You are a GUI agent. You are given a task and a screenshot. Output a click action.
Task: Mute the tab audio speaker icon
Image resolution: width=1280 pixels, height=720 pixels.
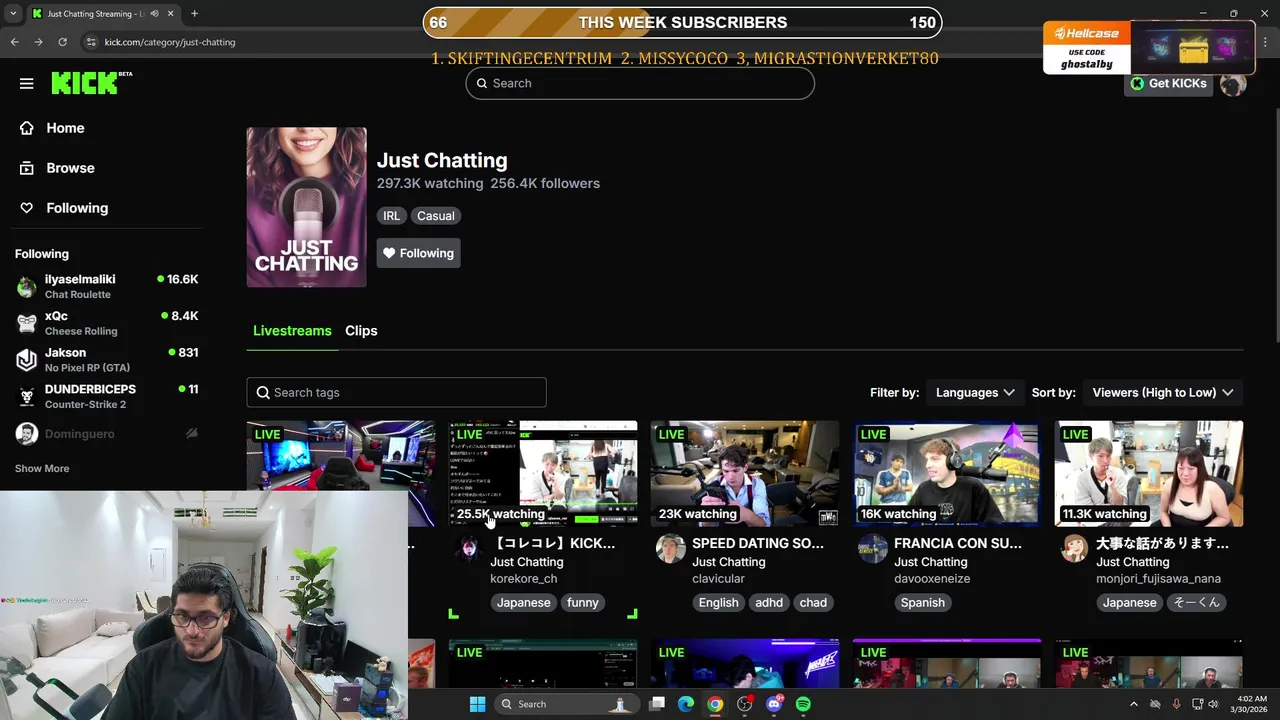[153, 14]
